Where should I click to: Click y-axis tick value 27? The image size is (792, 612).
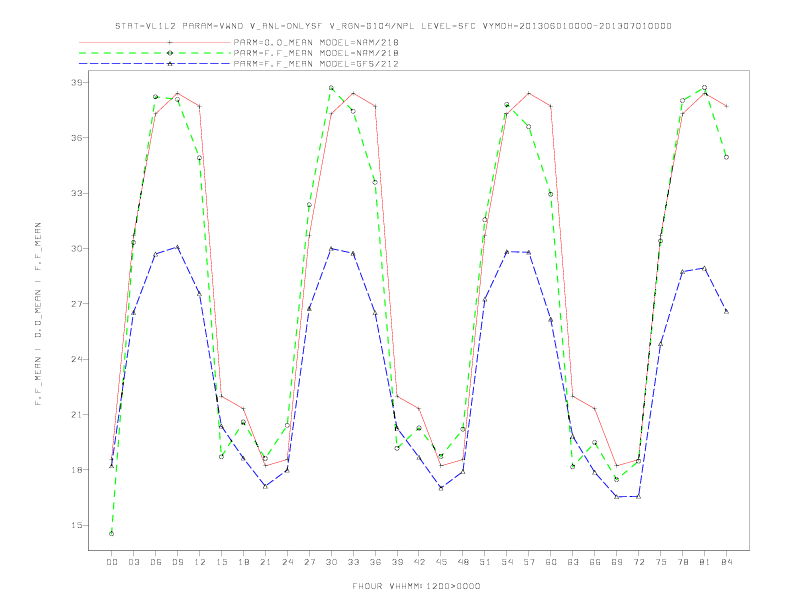click(x=77, y=304)
